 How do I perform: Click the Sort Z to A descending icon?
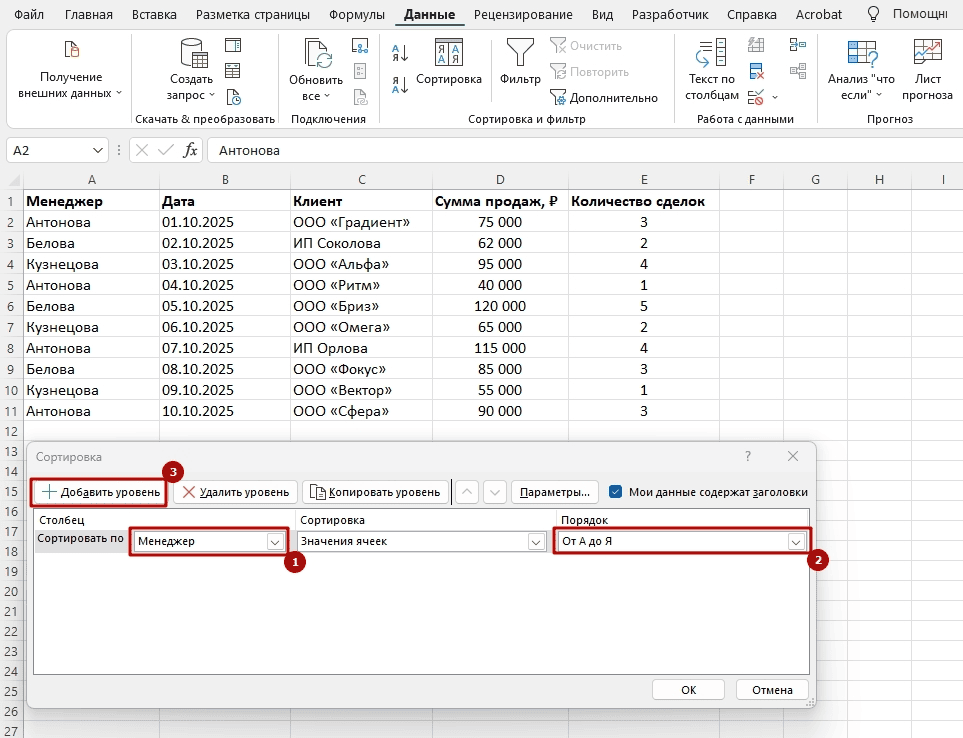point(400,84)
